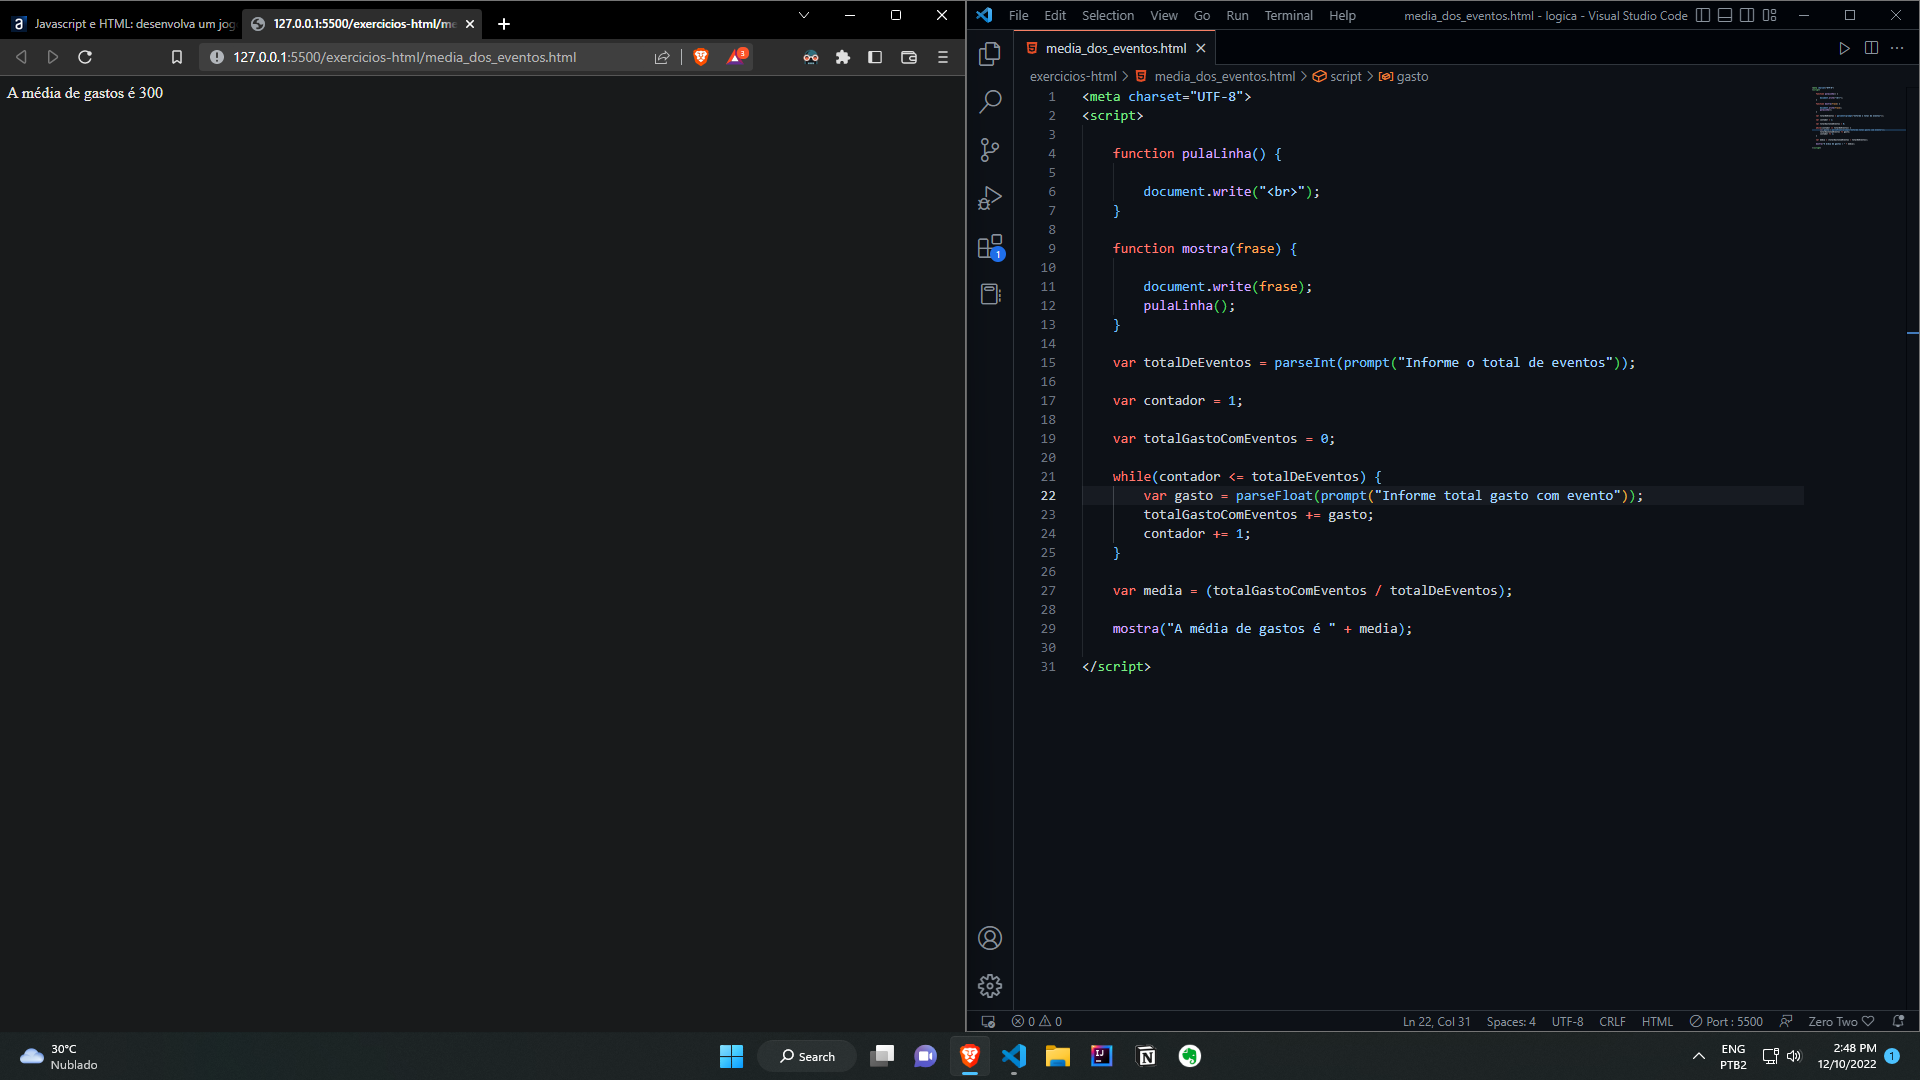Open notifications bell in VS Code status bar
This screenshot has height=1080, width=1920.
1898,1021
